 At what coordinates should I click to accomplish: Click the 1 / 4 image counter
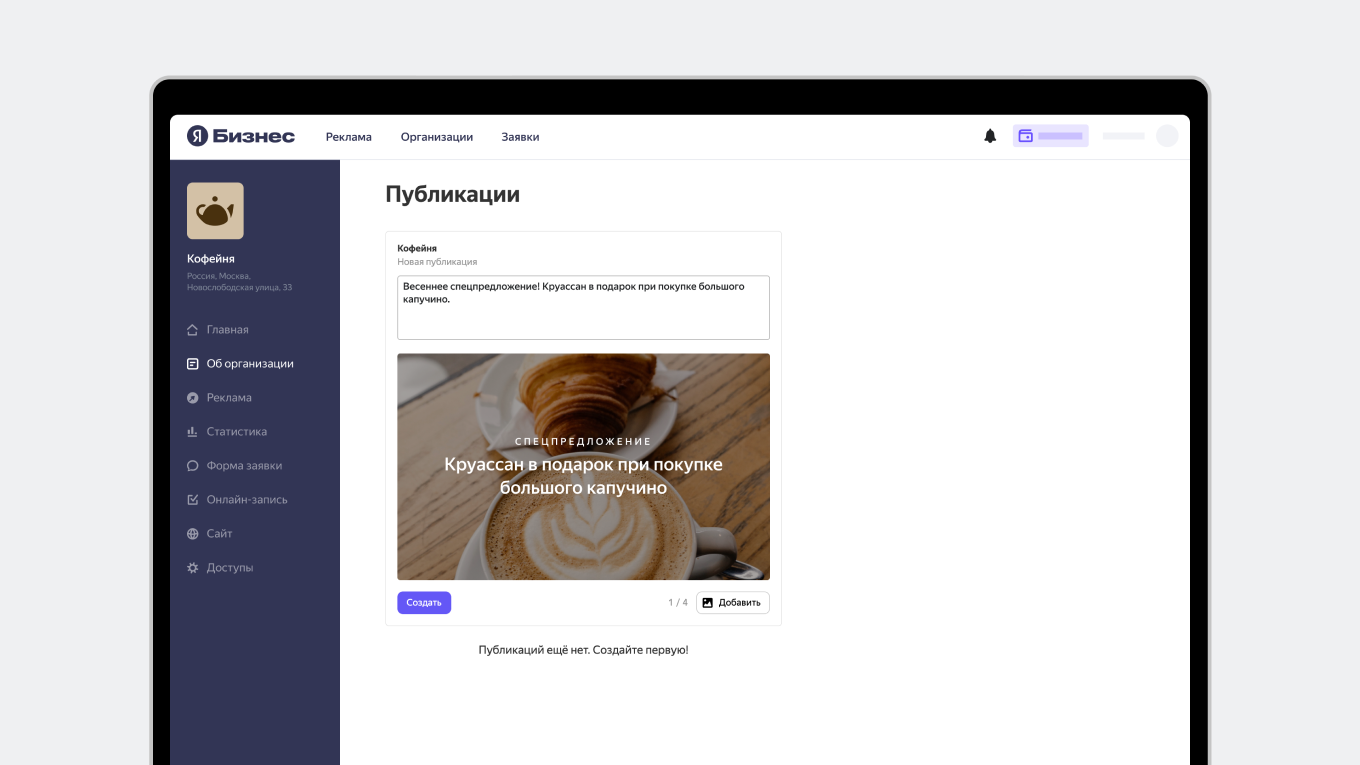point(678,603)
